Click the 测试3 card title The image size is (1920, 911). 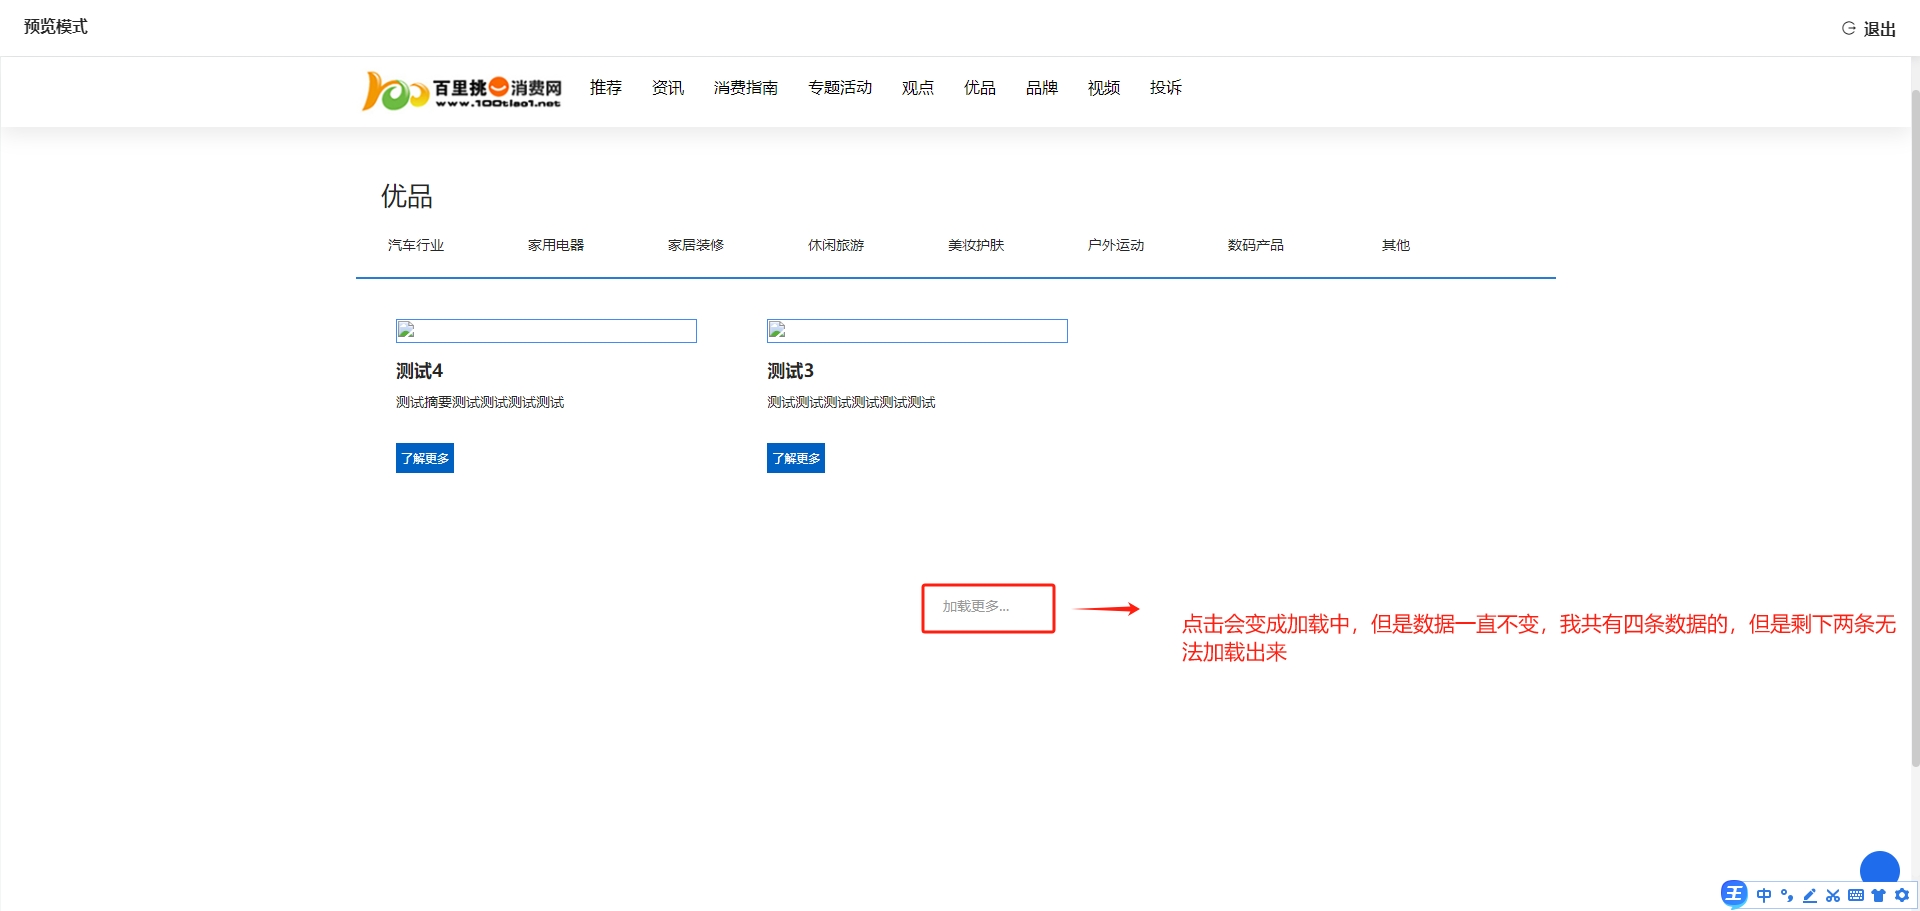click(791, 371)
